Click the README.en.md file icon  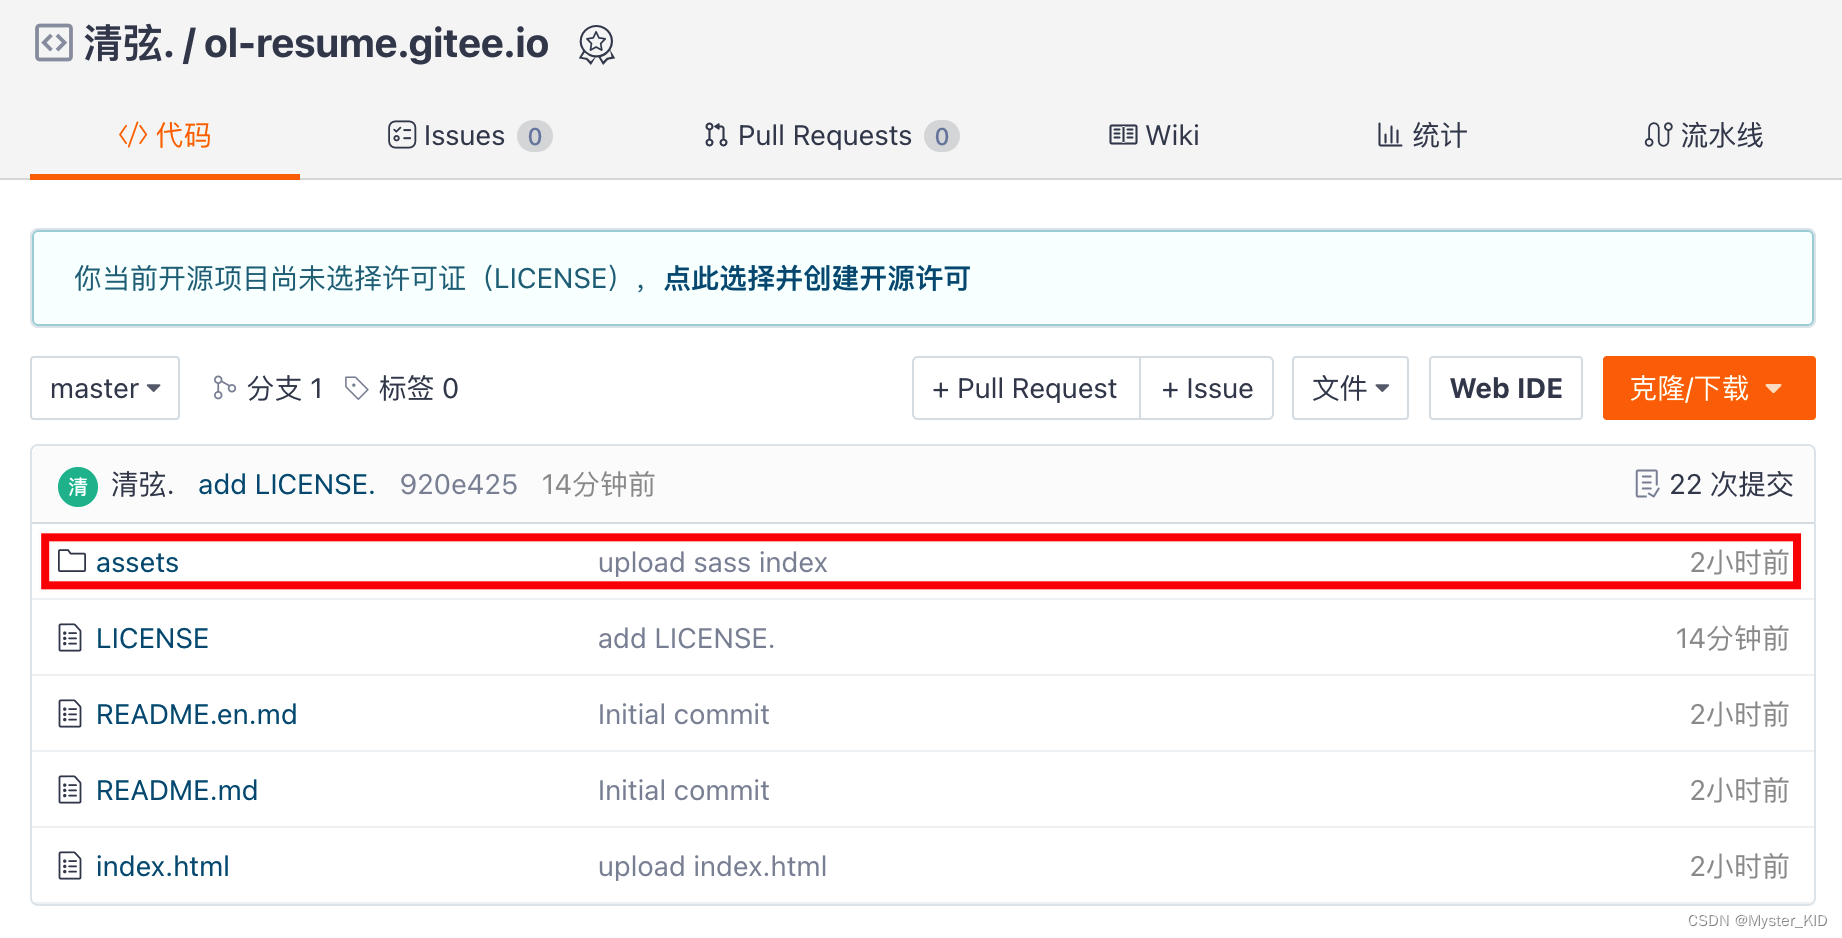tap(70, 714)
